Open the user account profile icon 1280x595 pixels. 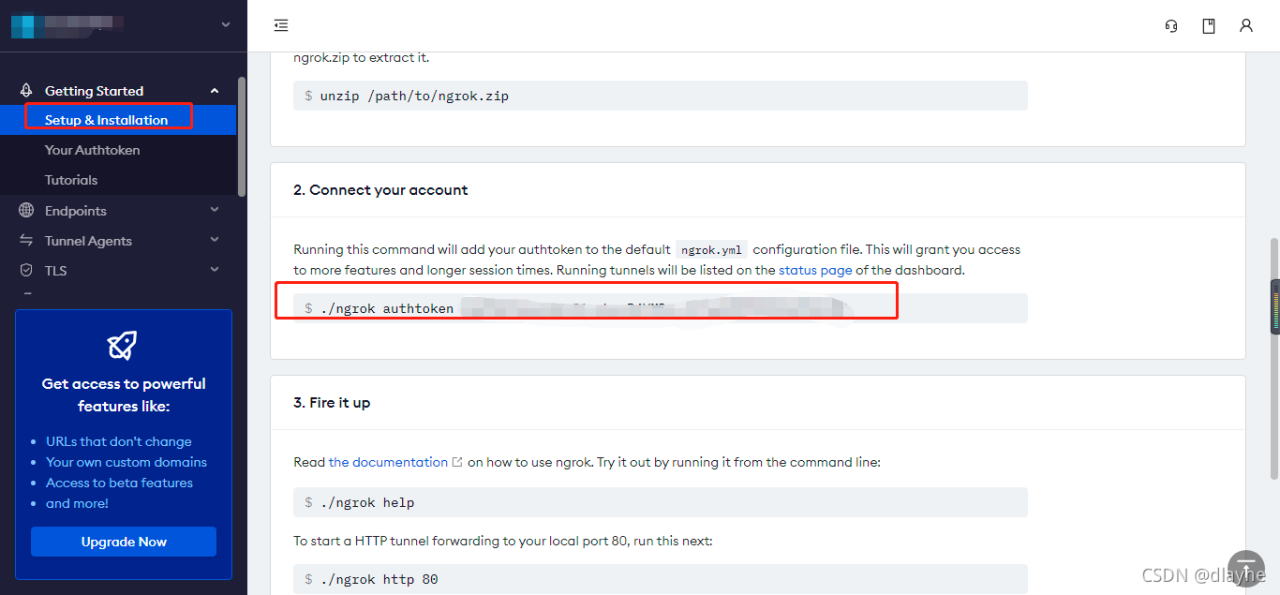pos(1246,26)
